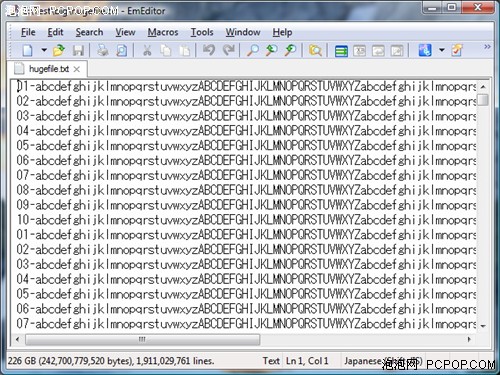The image size is (500, 375).
Task: Open the Window menu
Action: point(243,32)
